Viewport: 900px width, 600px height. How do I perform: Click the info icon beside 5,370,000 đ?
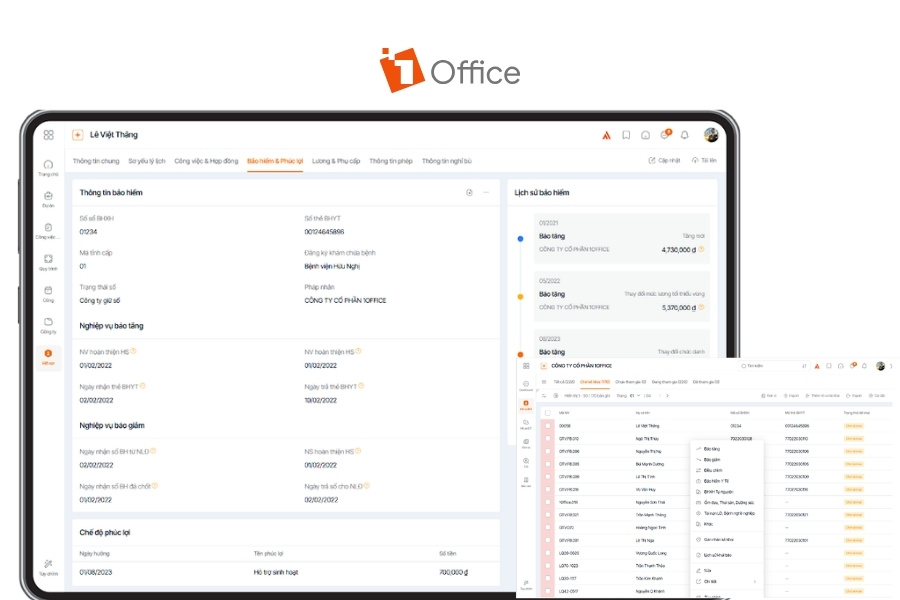click(x=701, y=307)
